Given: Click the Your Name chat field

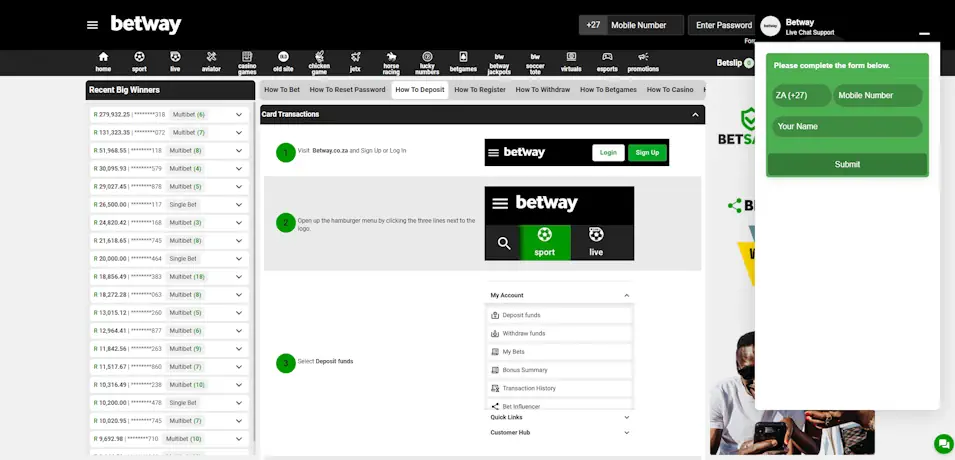Looking at the screenshot, I should tap(847, 127).
